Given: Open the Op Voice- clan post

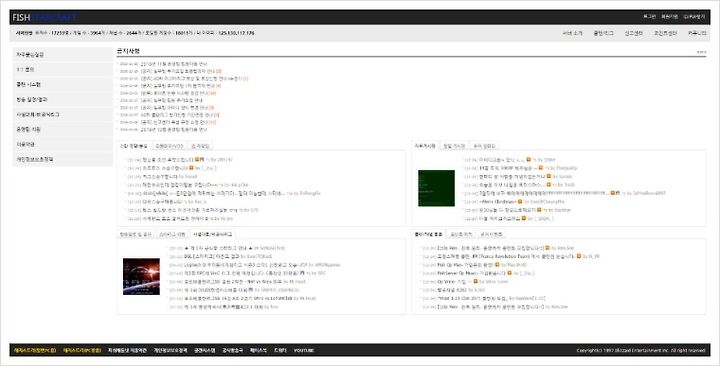Looking at the screenshot, I should [454, 282].
